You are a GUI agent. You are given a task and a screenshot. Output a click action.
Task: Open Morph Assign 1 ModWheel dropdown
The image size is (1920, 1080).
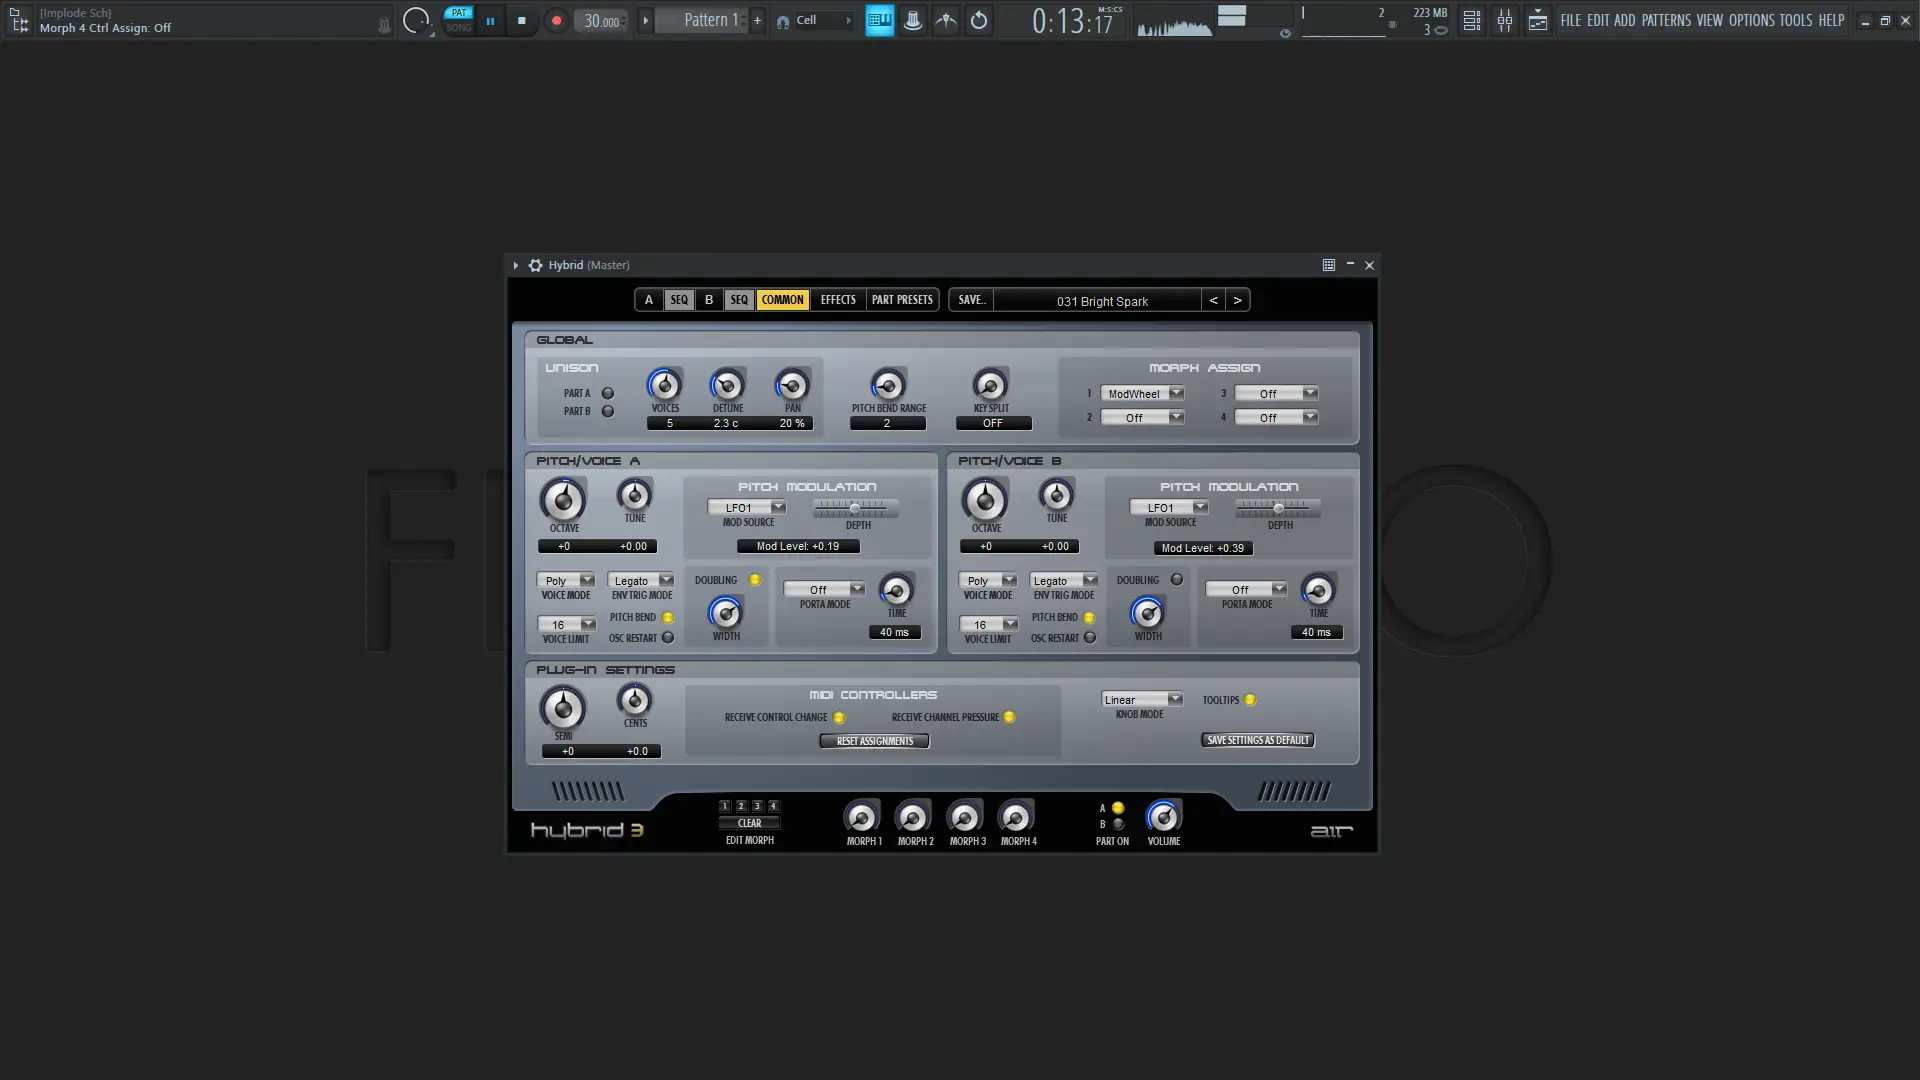coord(1142,394)
